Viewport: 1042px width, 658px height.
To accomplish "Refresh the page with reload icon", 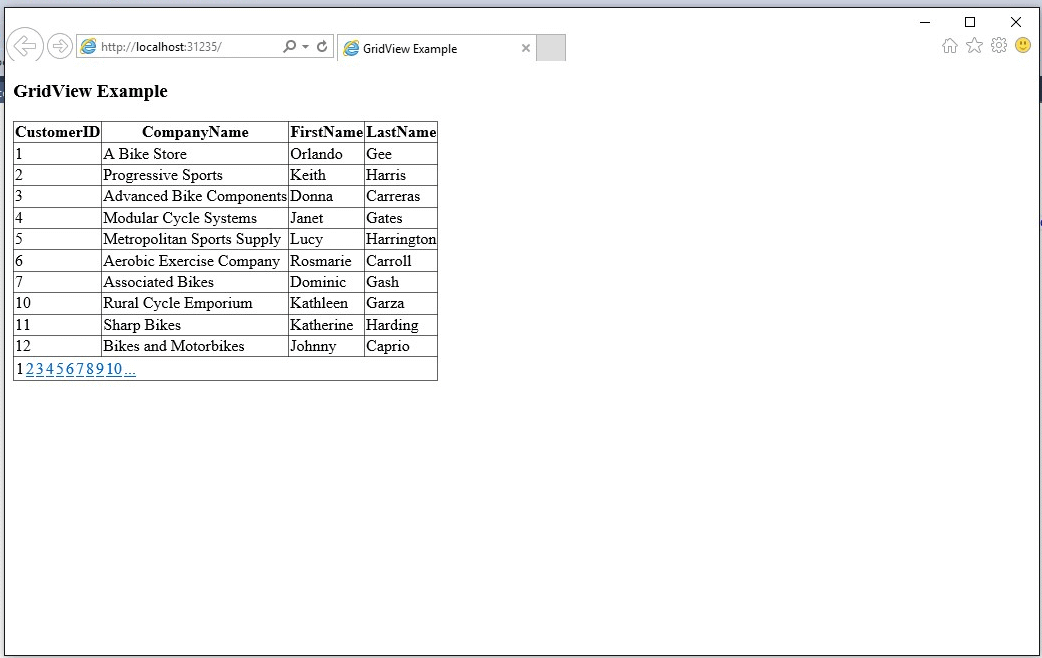I will click(x=322, y=47).
